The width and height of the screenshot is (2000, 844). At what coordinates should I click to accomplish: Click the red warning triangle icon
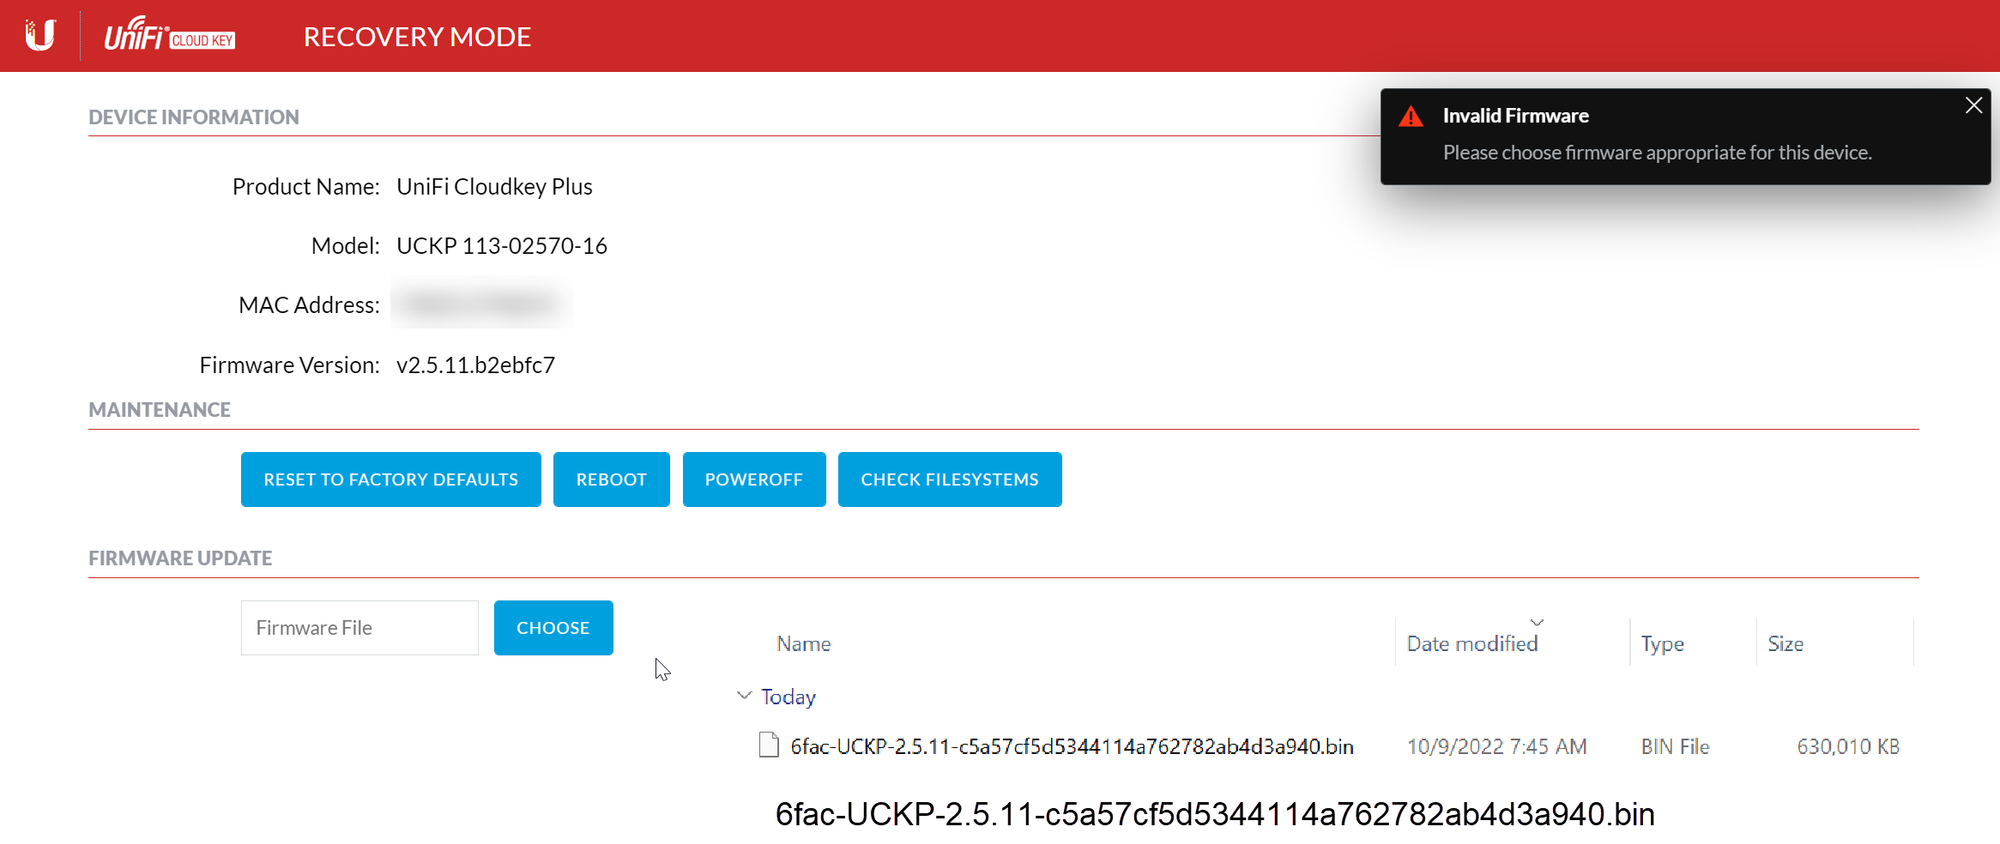pos(1411,117)
